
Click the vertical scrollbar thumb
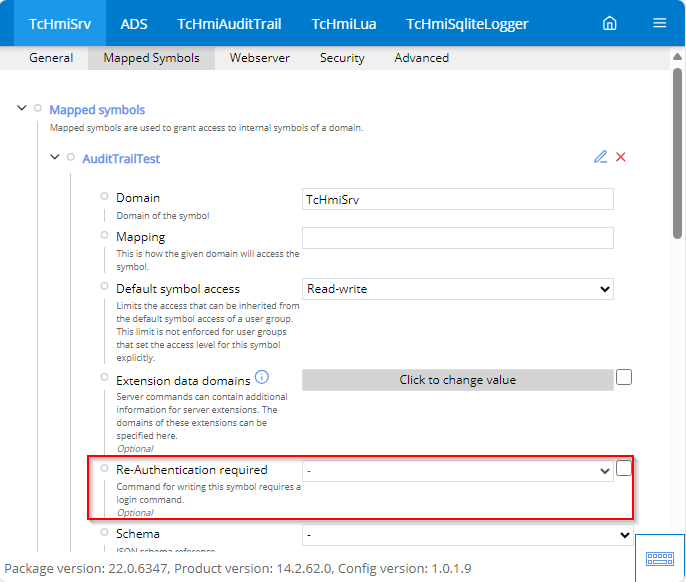tap(677, 153)
